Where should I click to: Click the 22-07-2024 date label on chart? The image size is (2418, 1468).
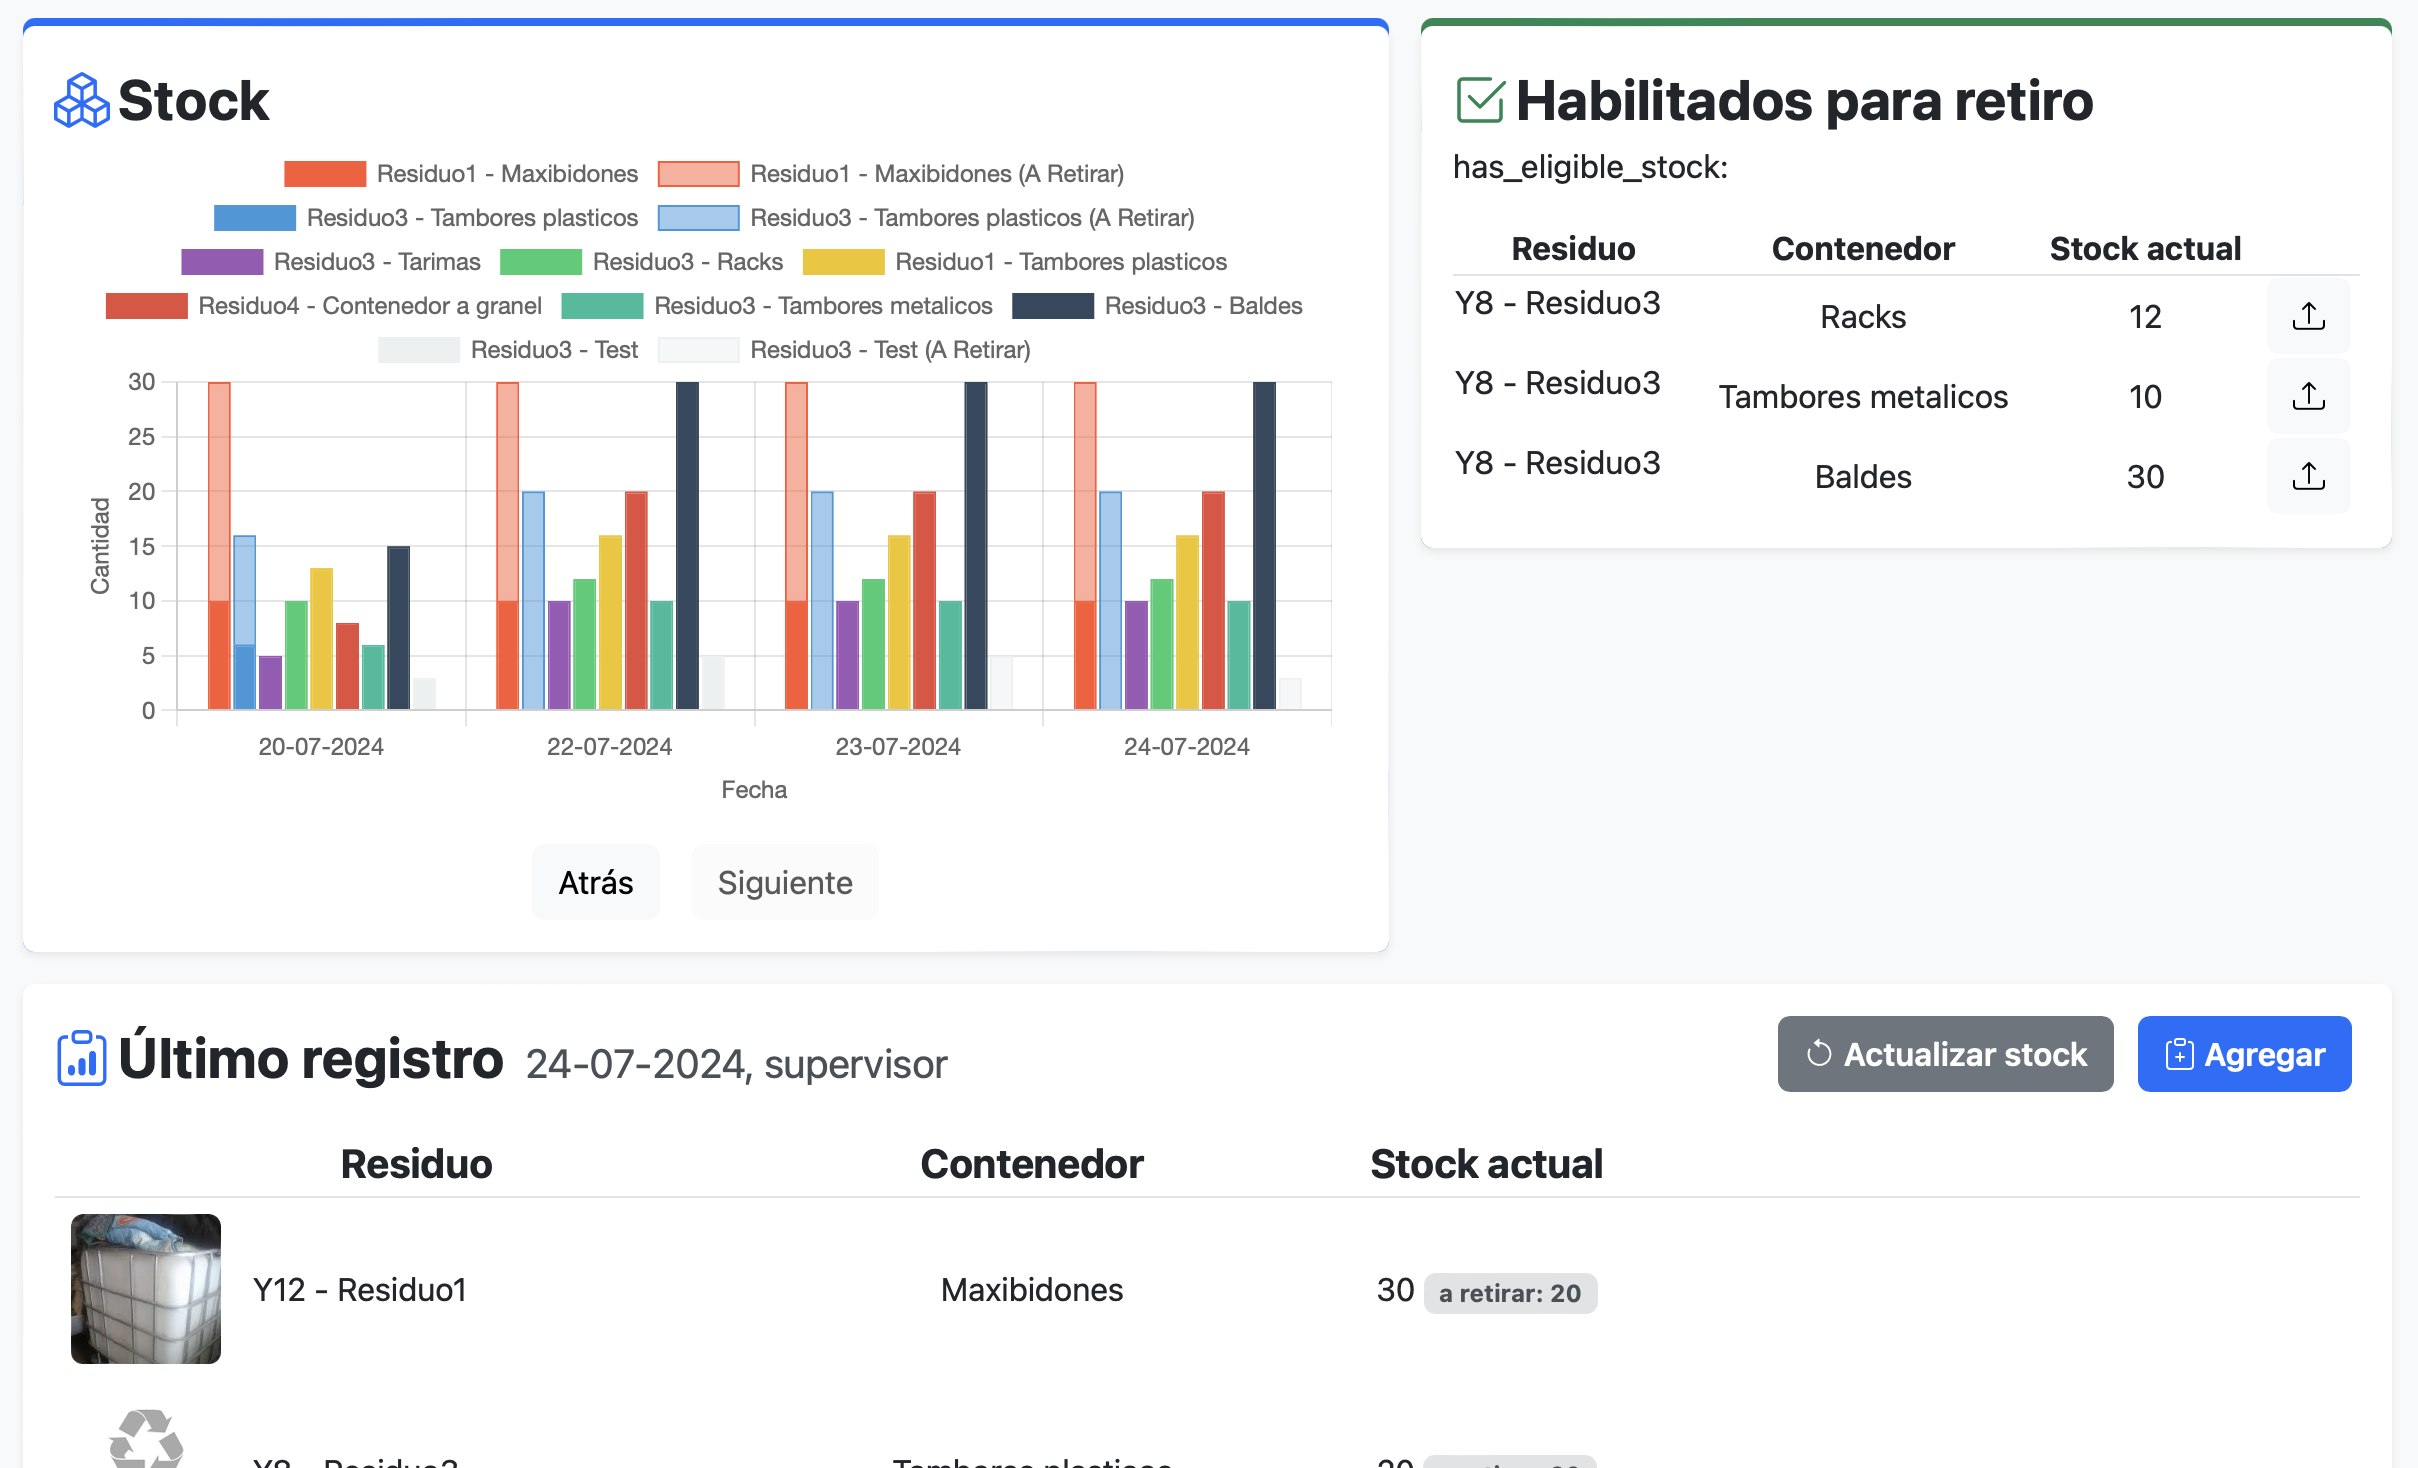609,747
